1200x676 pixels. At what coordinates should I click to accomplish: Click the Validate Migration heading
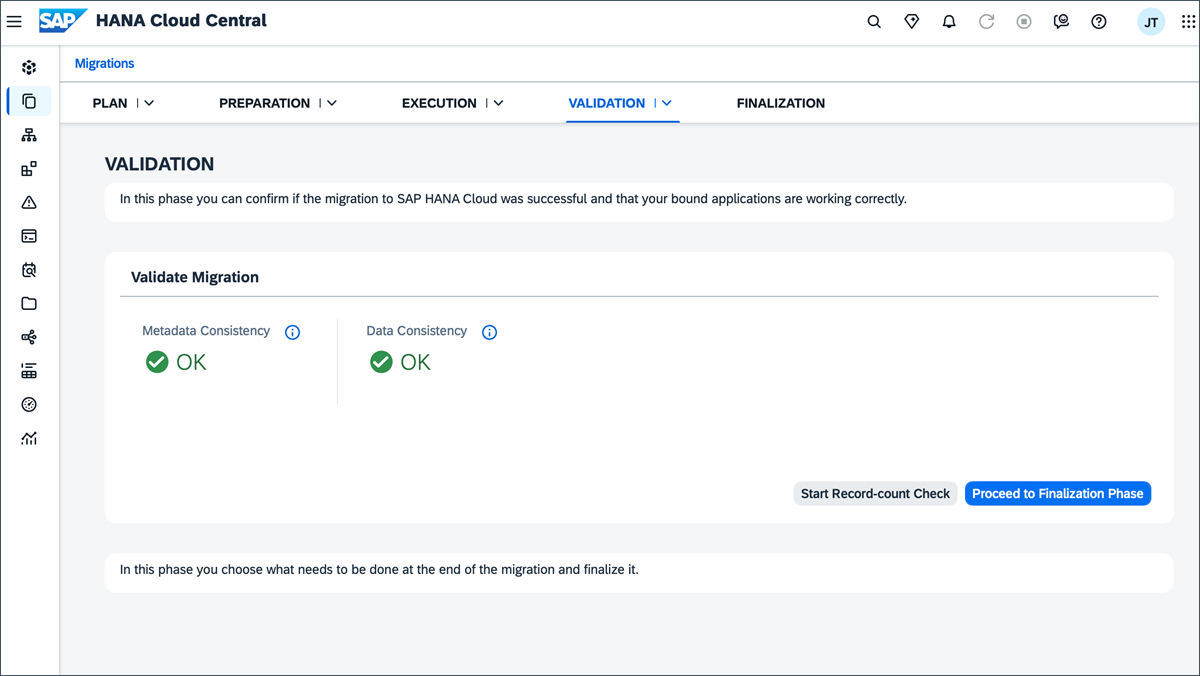195,277
